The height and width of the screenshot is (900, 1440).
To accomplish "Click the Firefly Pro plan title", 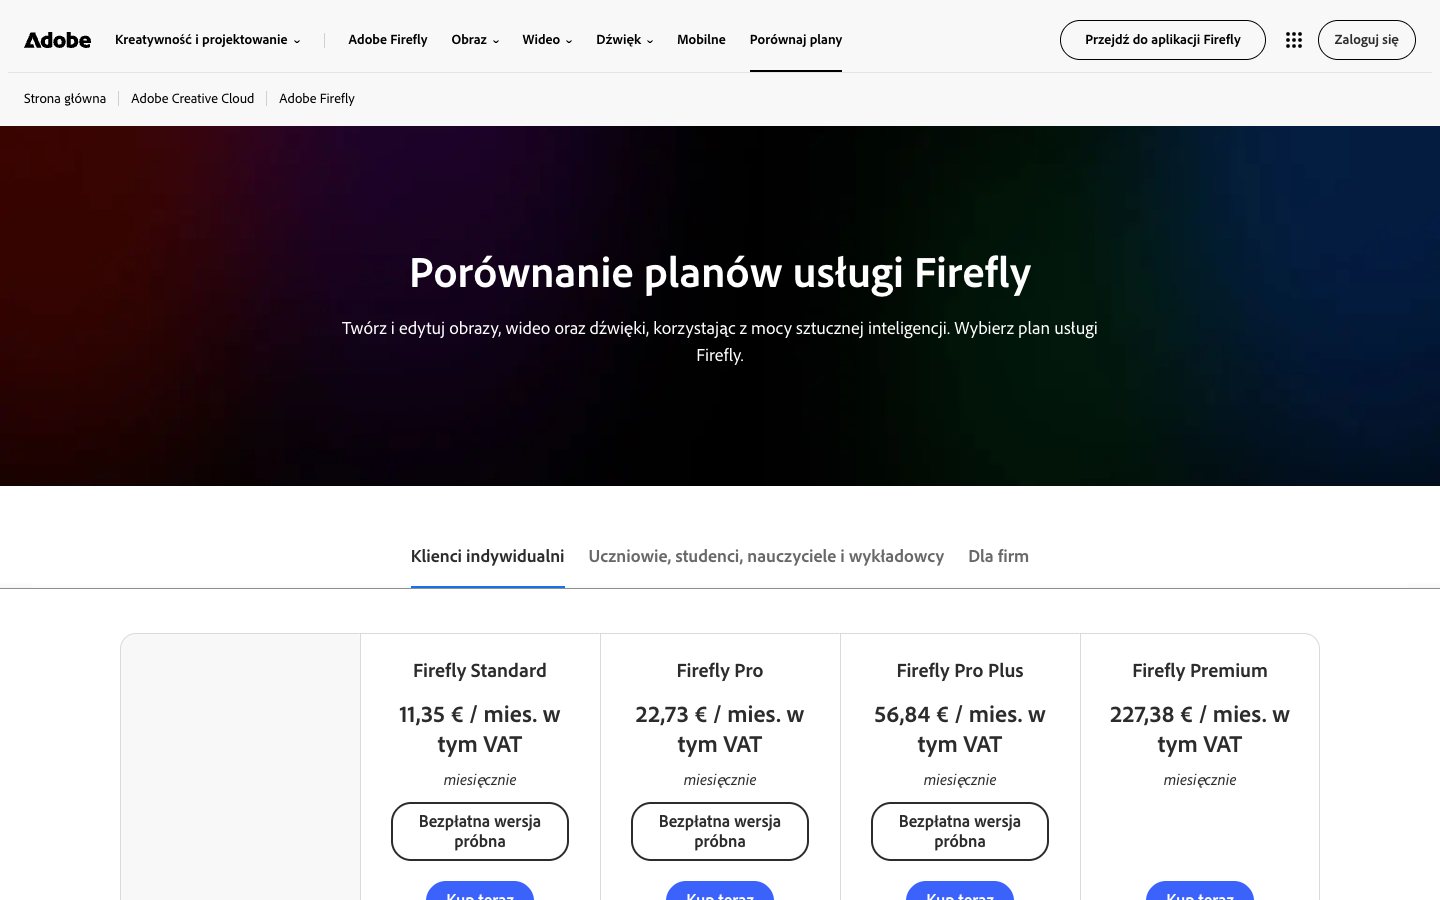I will tap(720, 671).
